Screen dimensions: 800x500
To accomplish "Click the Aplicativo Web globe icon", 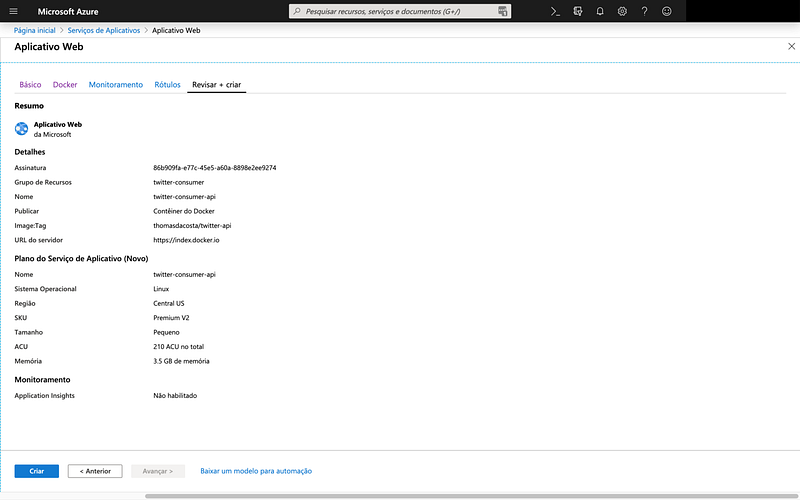I will [21, 129].
